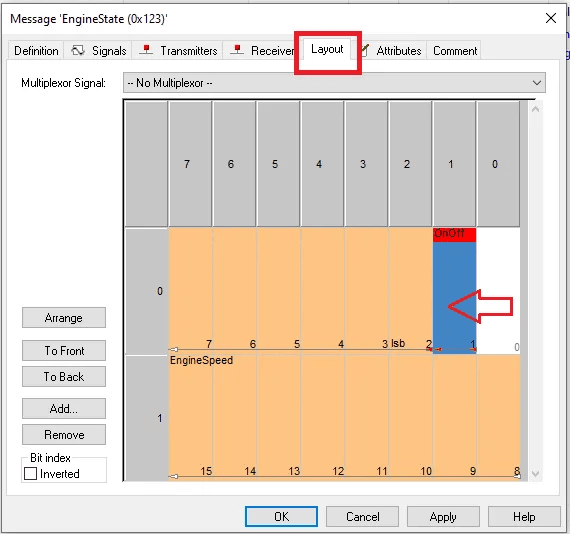Click the layout scrollbar down arrow
Screen dimensions: 570x534
tap(535, 473)
